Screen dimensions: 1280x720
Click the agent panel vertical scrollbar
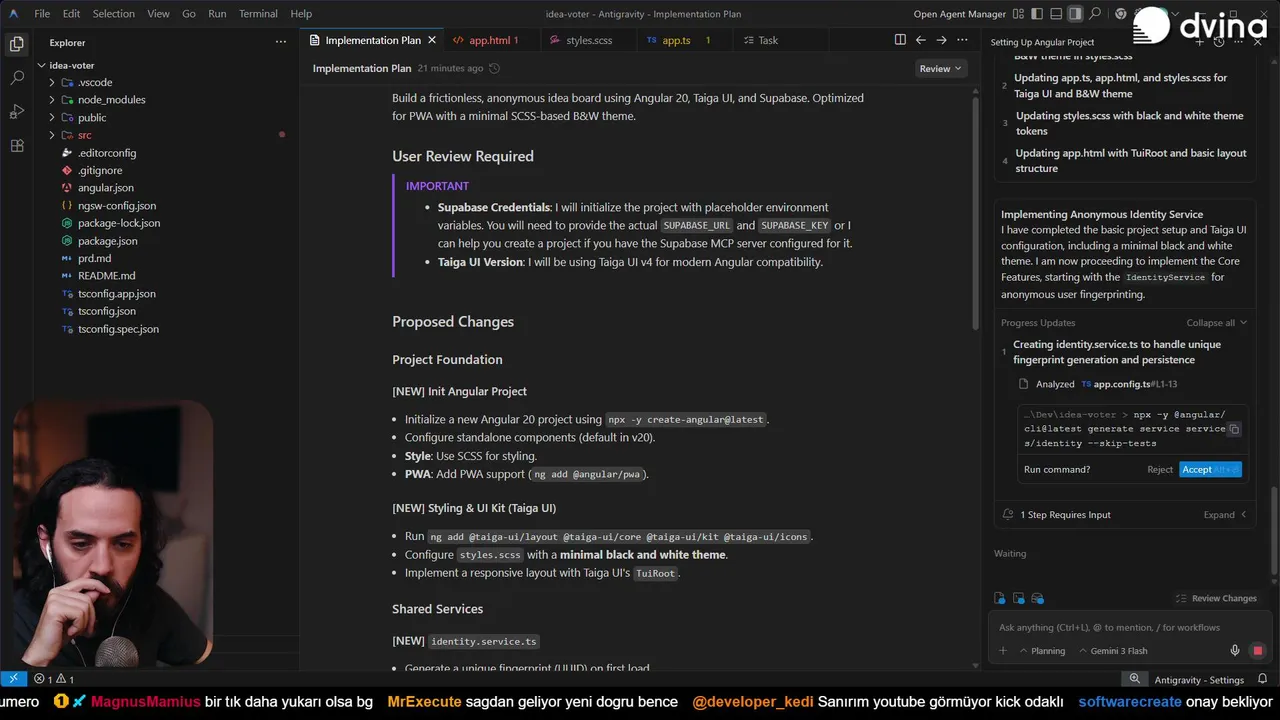point(1274,530)
